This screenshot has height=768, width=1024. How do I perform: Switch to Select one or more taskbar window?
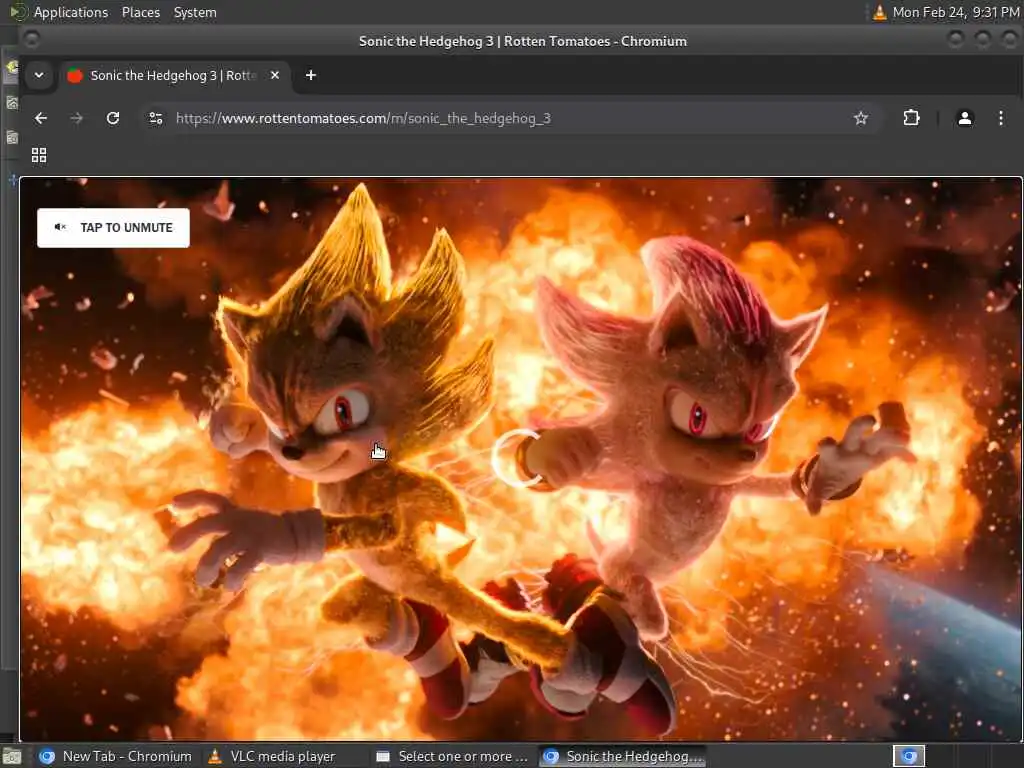(x=452, y=756)
